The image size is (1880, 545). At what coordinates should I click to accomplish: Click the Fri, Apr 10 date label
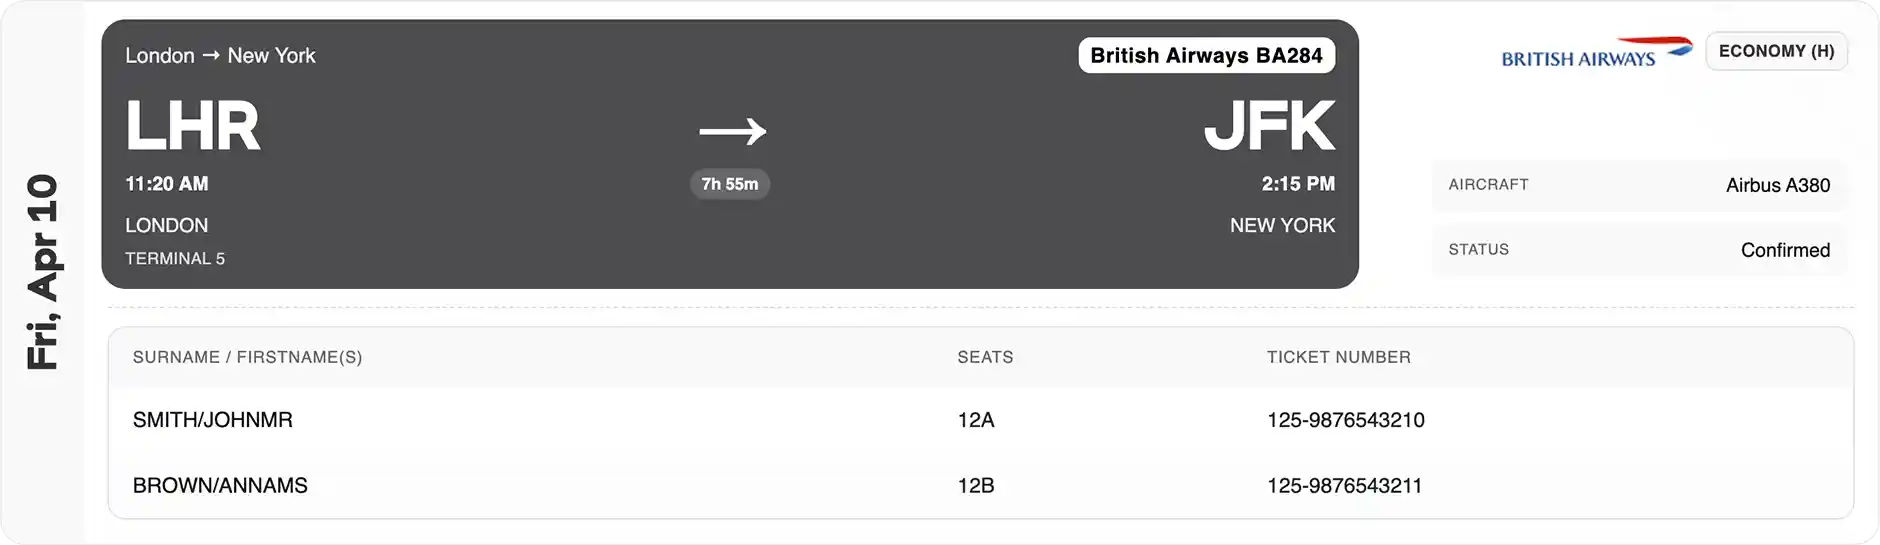43,272
